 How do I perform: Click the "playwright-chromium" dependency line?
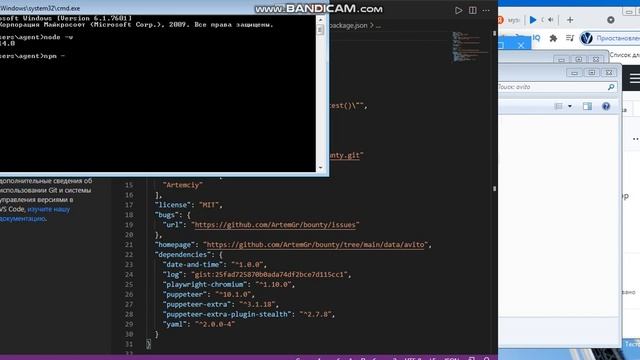coord(229,284)
